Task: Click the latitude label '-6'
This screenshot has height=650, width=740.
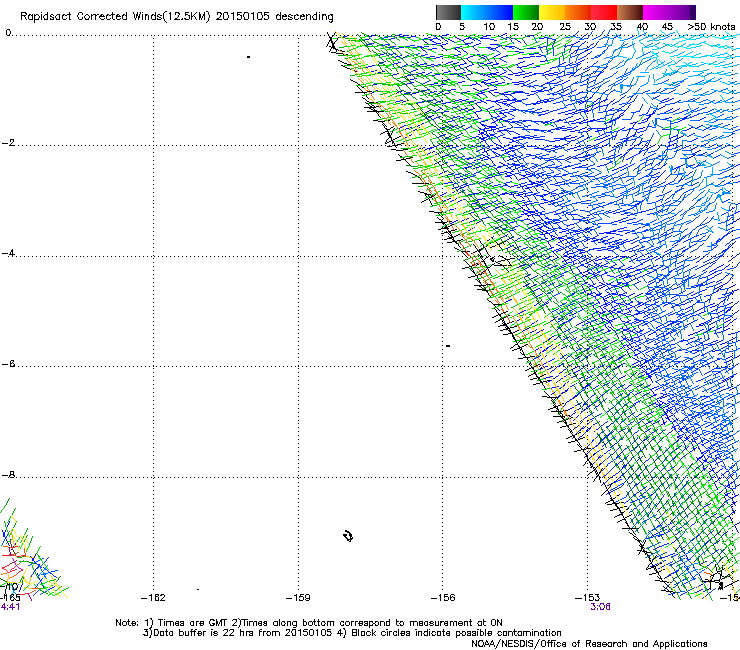Action: click(8, 364)
